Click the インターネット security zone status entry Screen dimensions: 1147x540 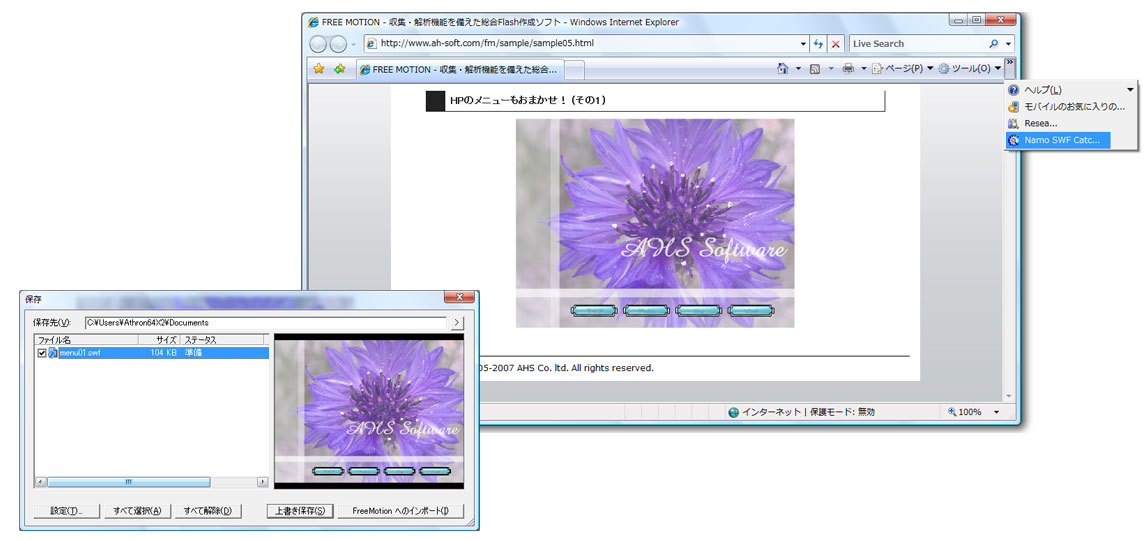(801, 412)
